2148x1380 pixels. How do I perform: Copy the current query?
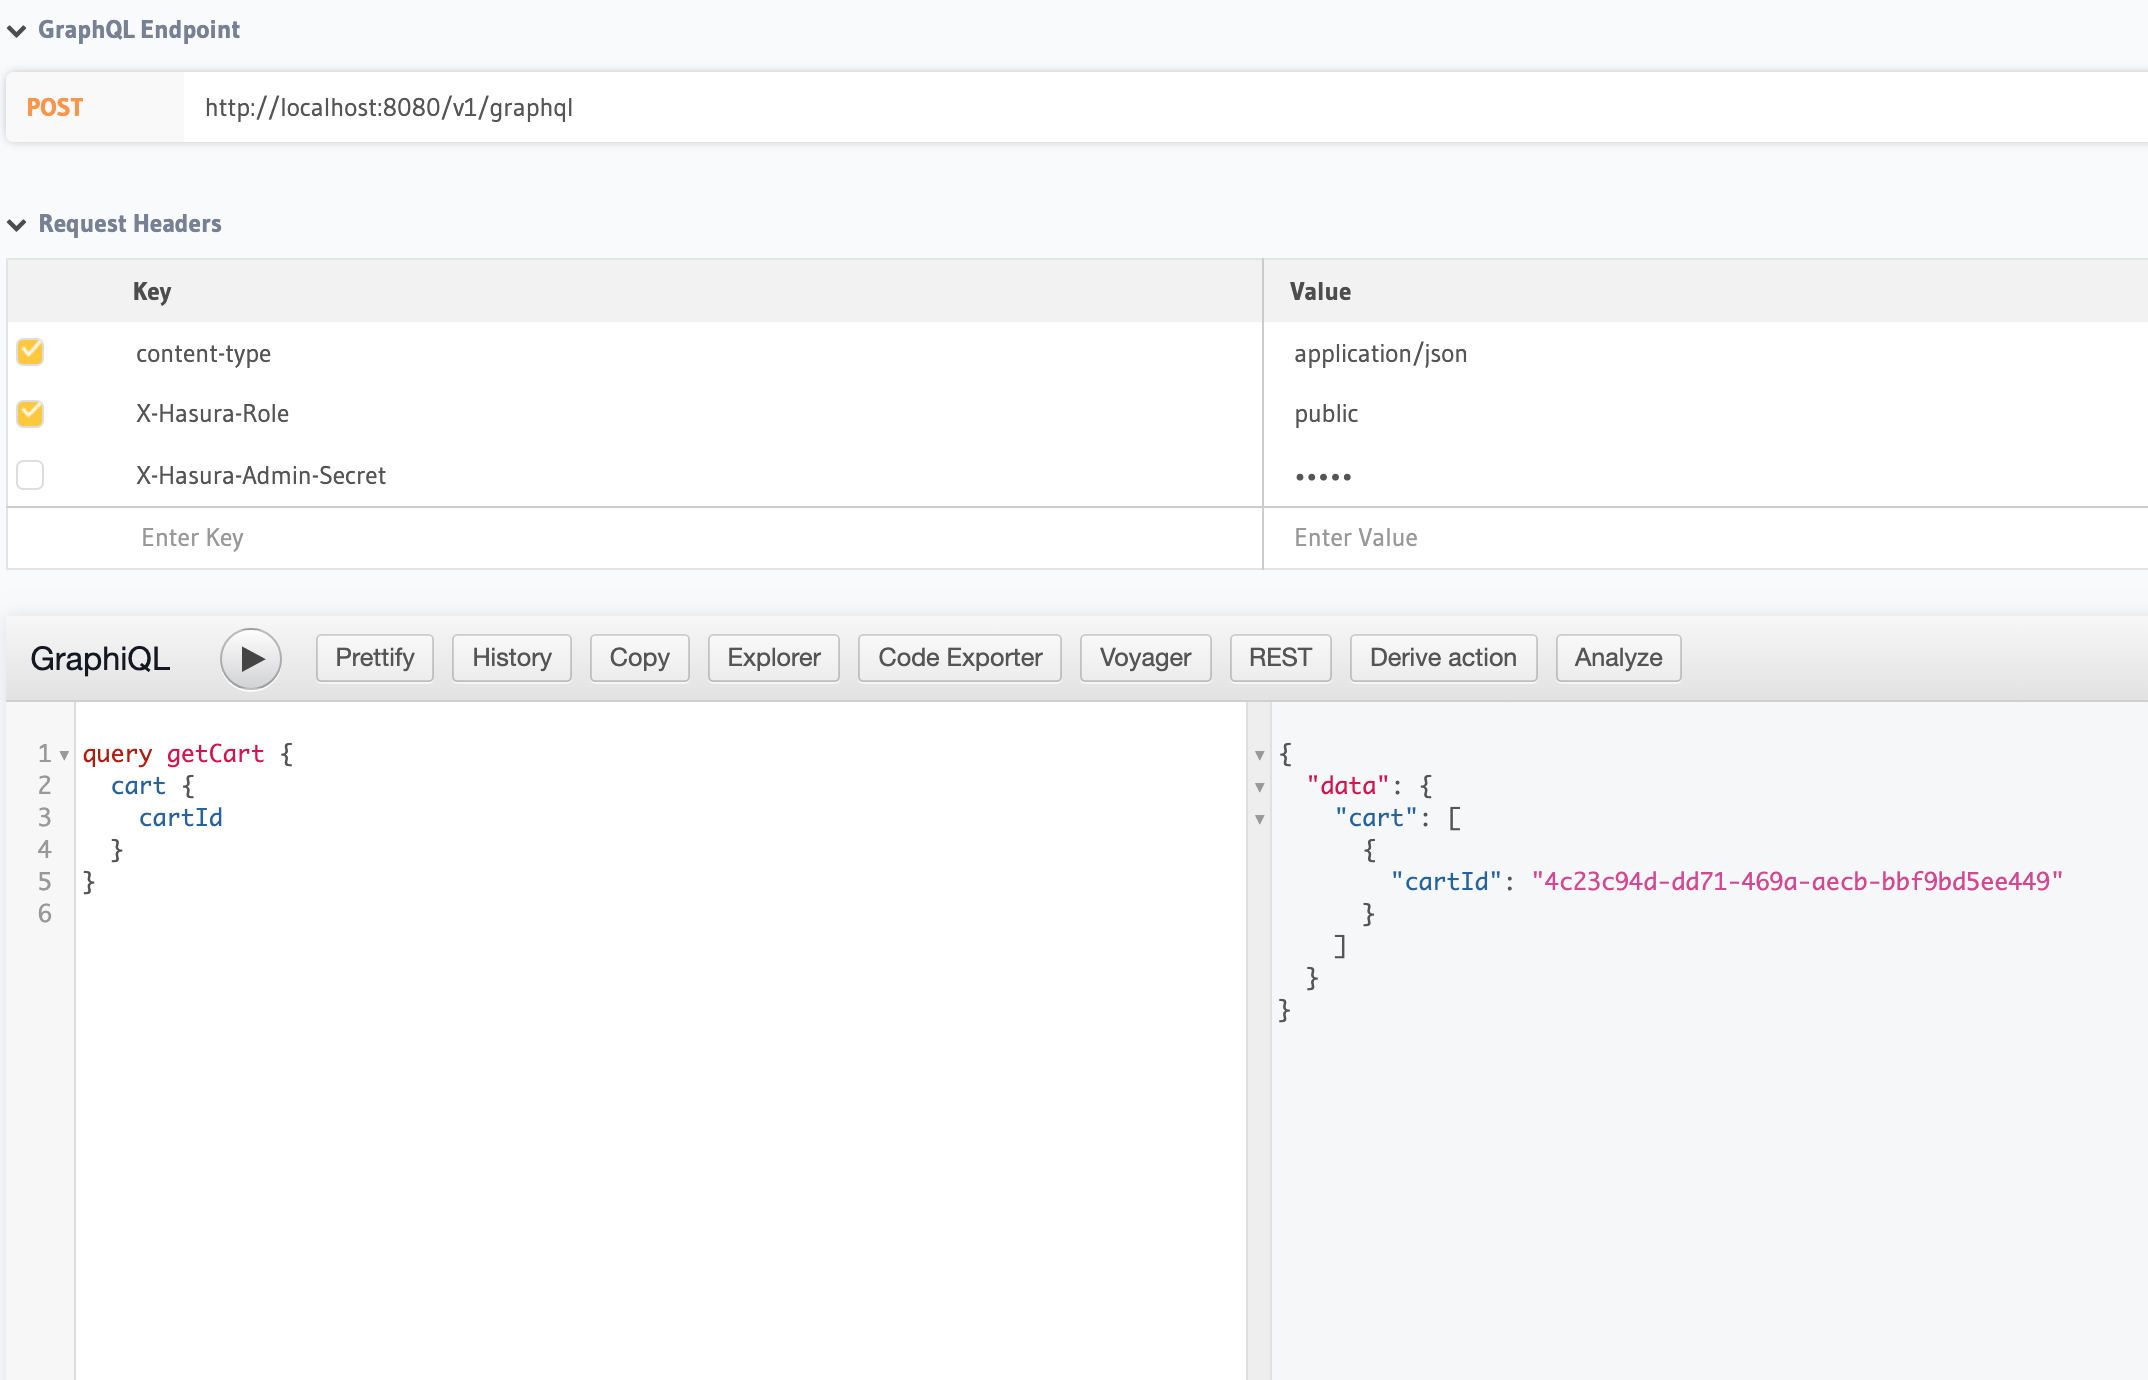click(x=639, y=657)
